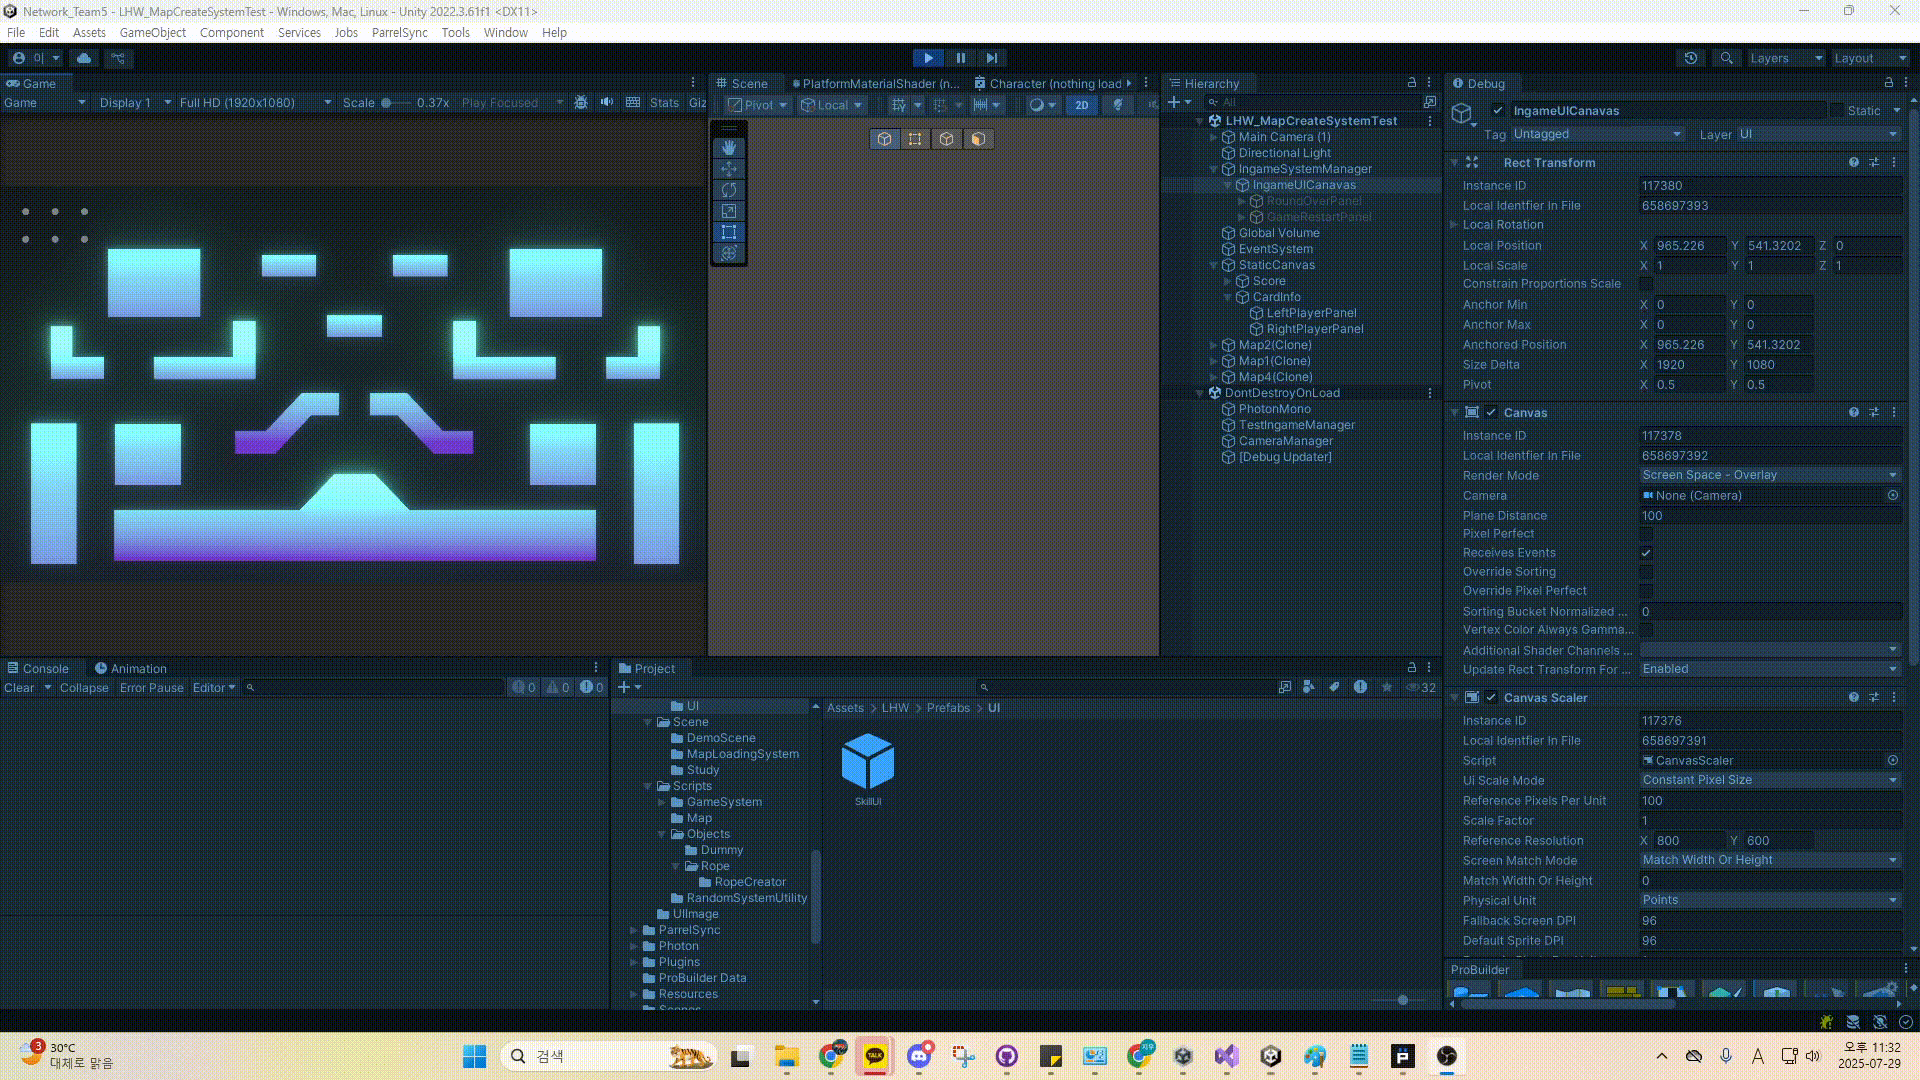Mute audio in Game view
The image size is (1920, 1080).
(606, 103)
